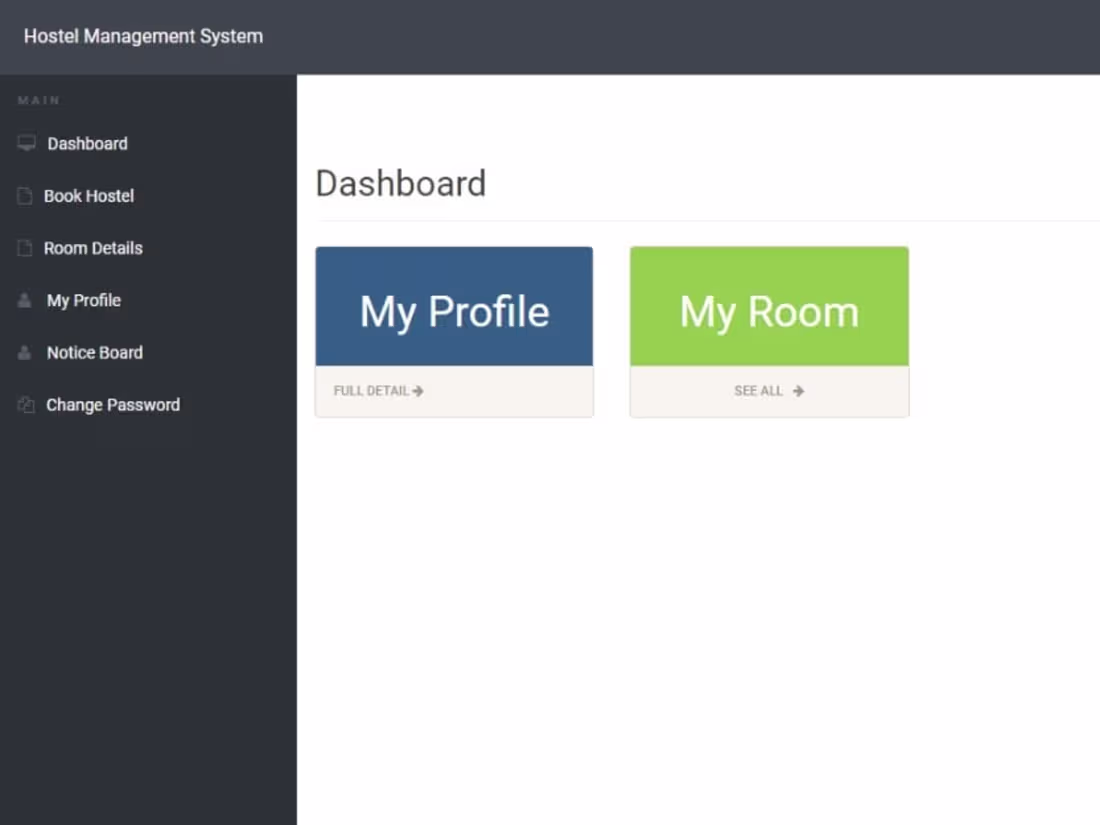Select My Profile in the sidebar

(x=83, y=300)
